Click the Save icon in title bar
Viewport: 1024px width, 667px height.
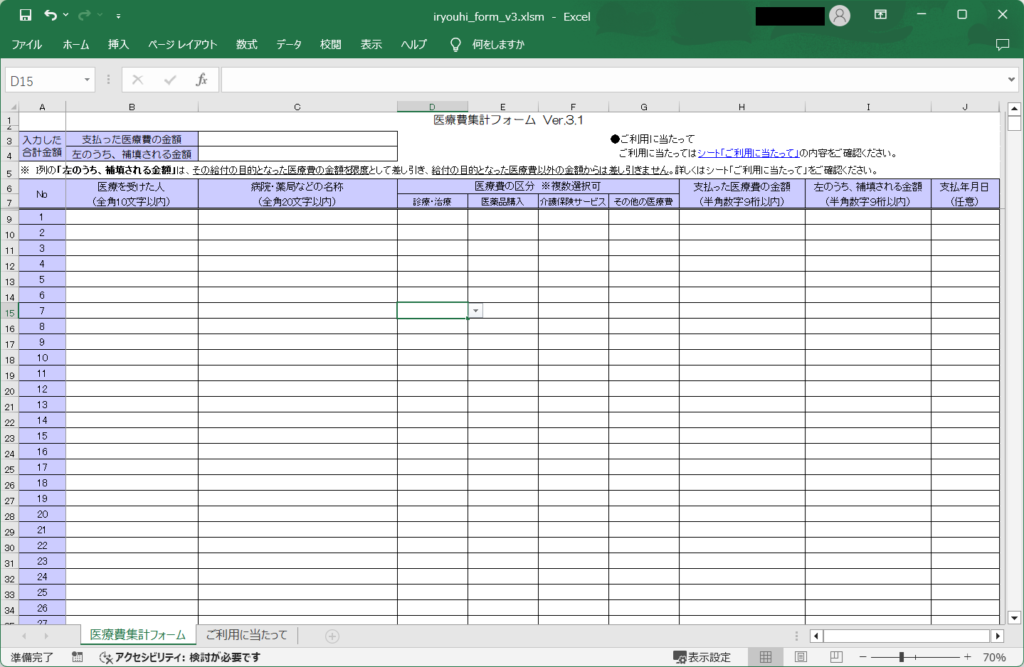(x=26, y=15)
